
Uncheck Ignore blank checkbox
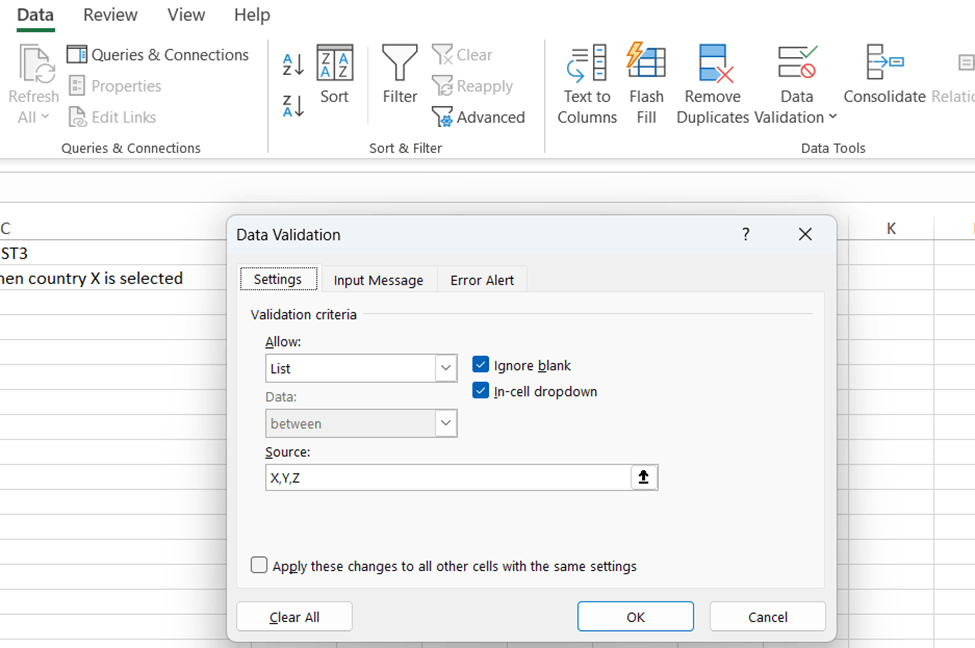tap(481, 364)
